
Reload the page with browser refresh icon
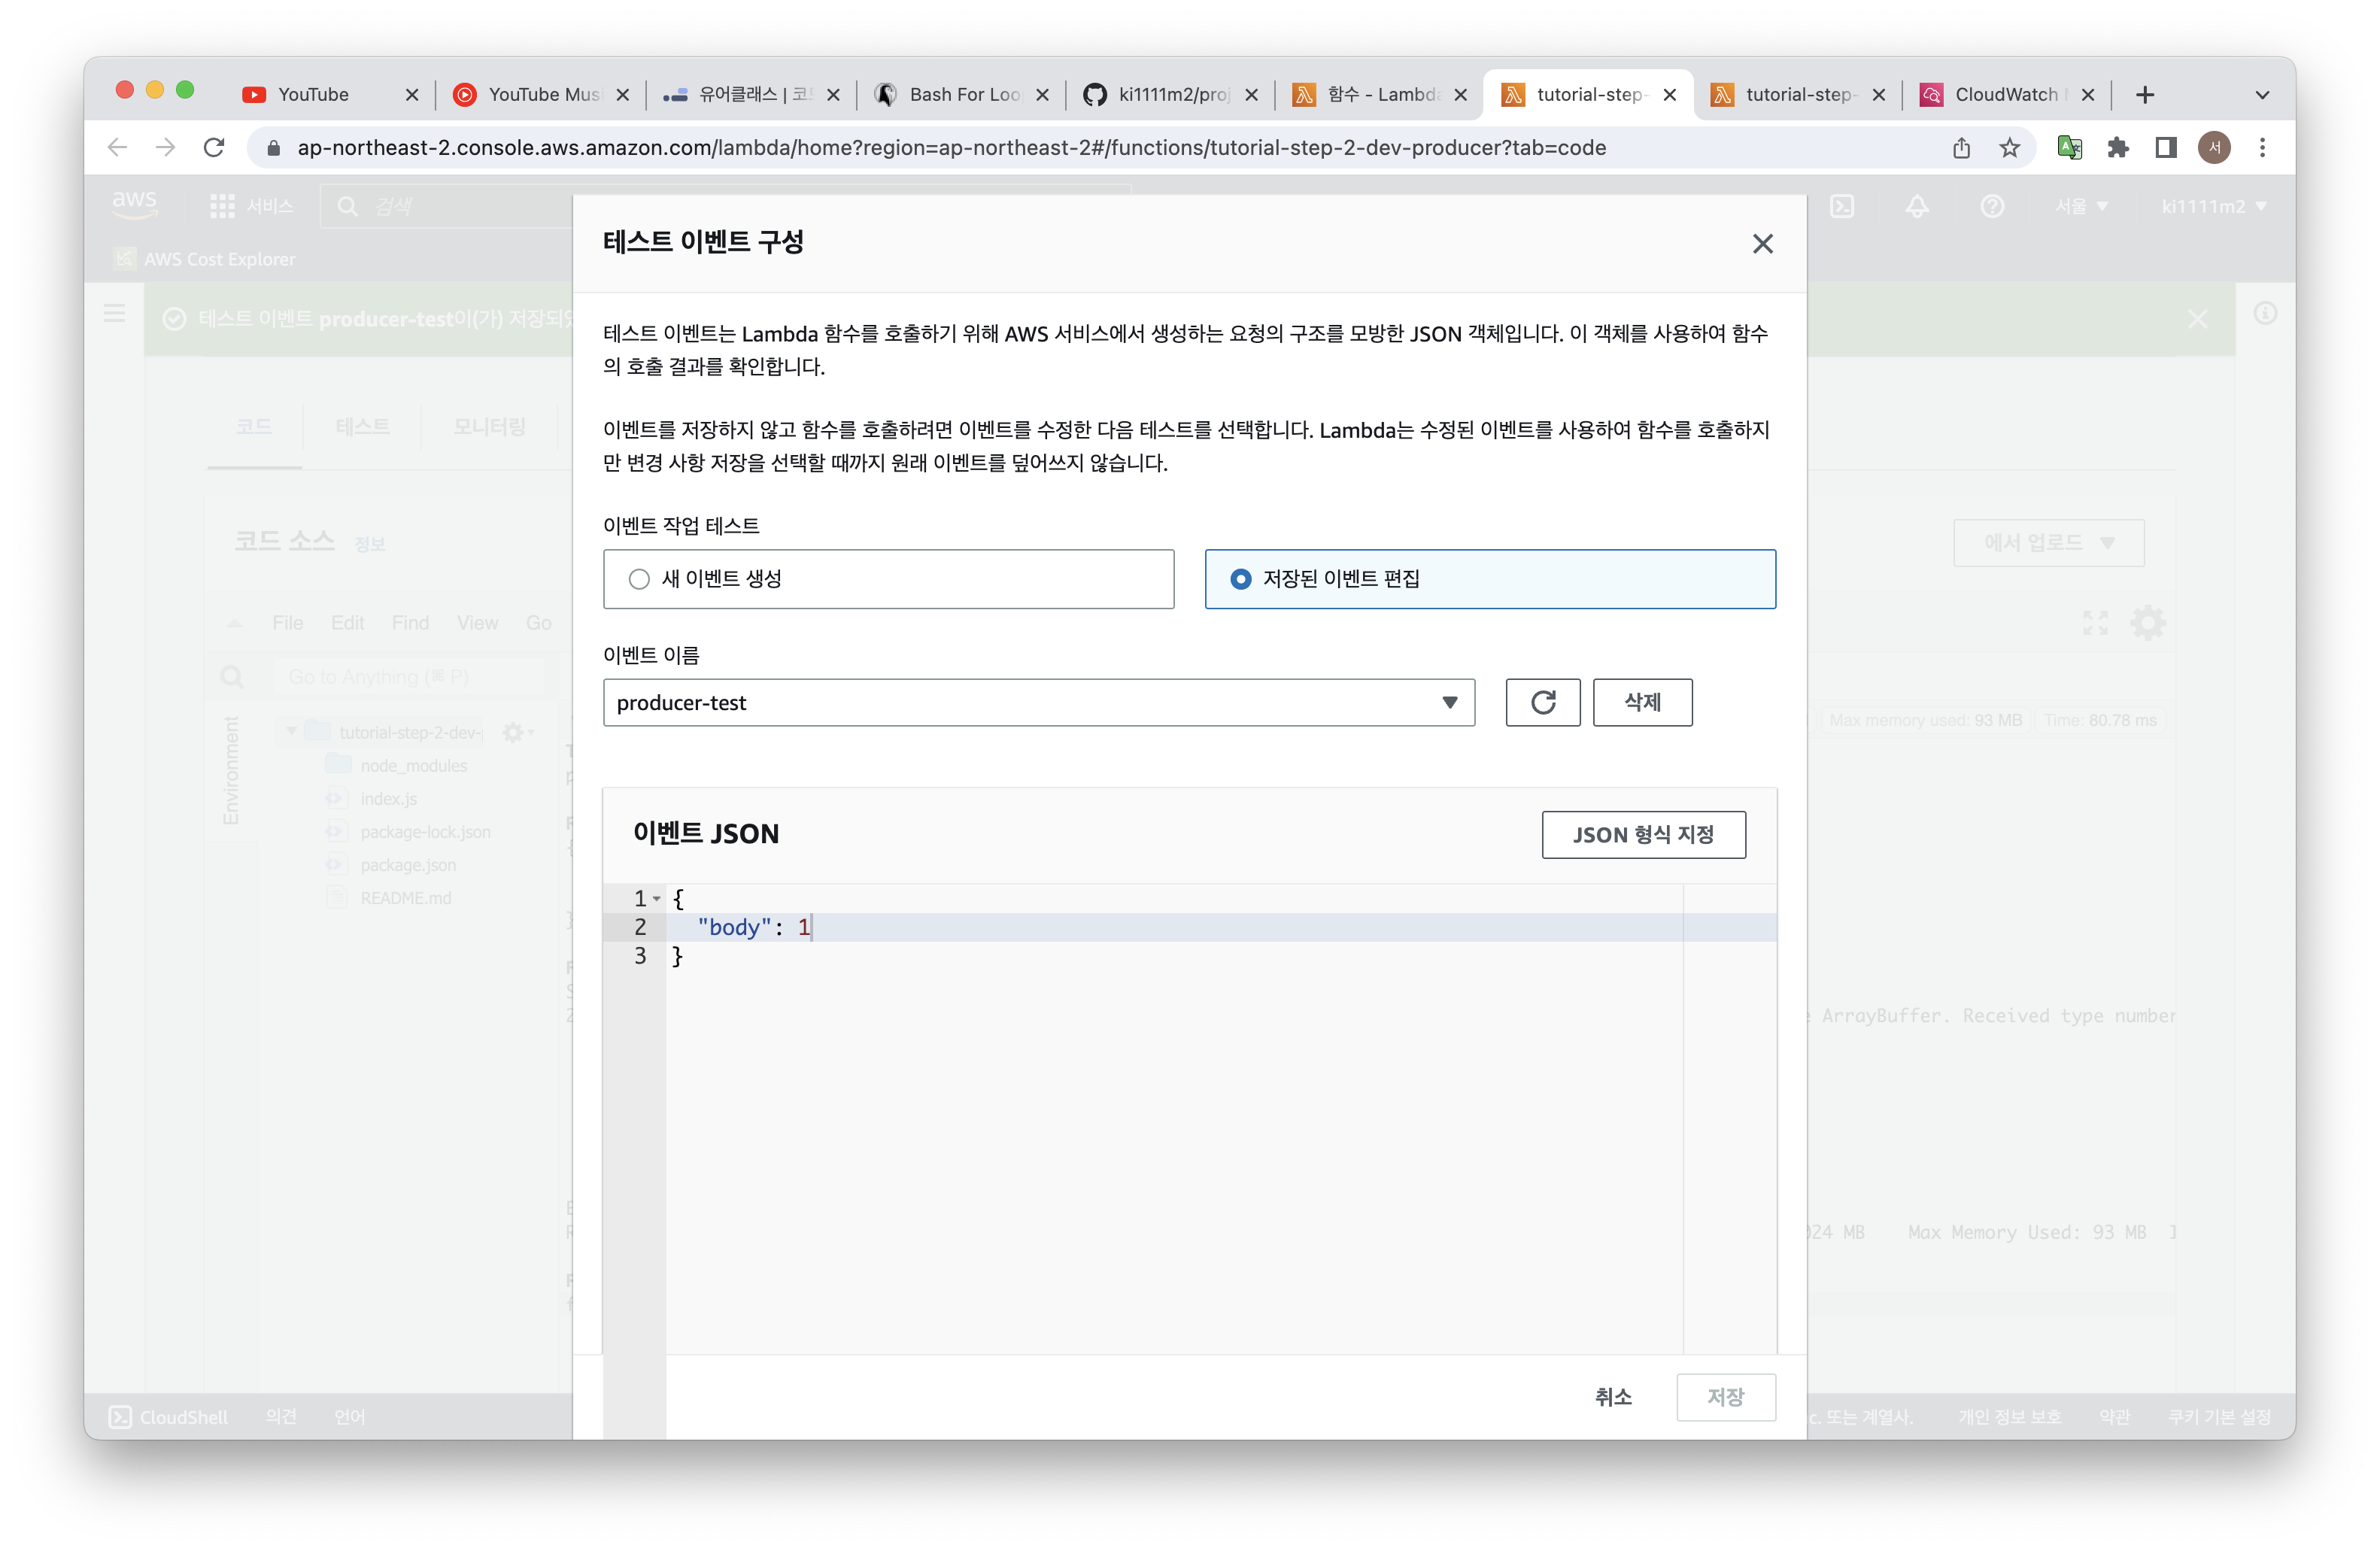click(x=214, y=148)
